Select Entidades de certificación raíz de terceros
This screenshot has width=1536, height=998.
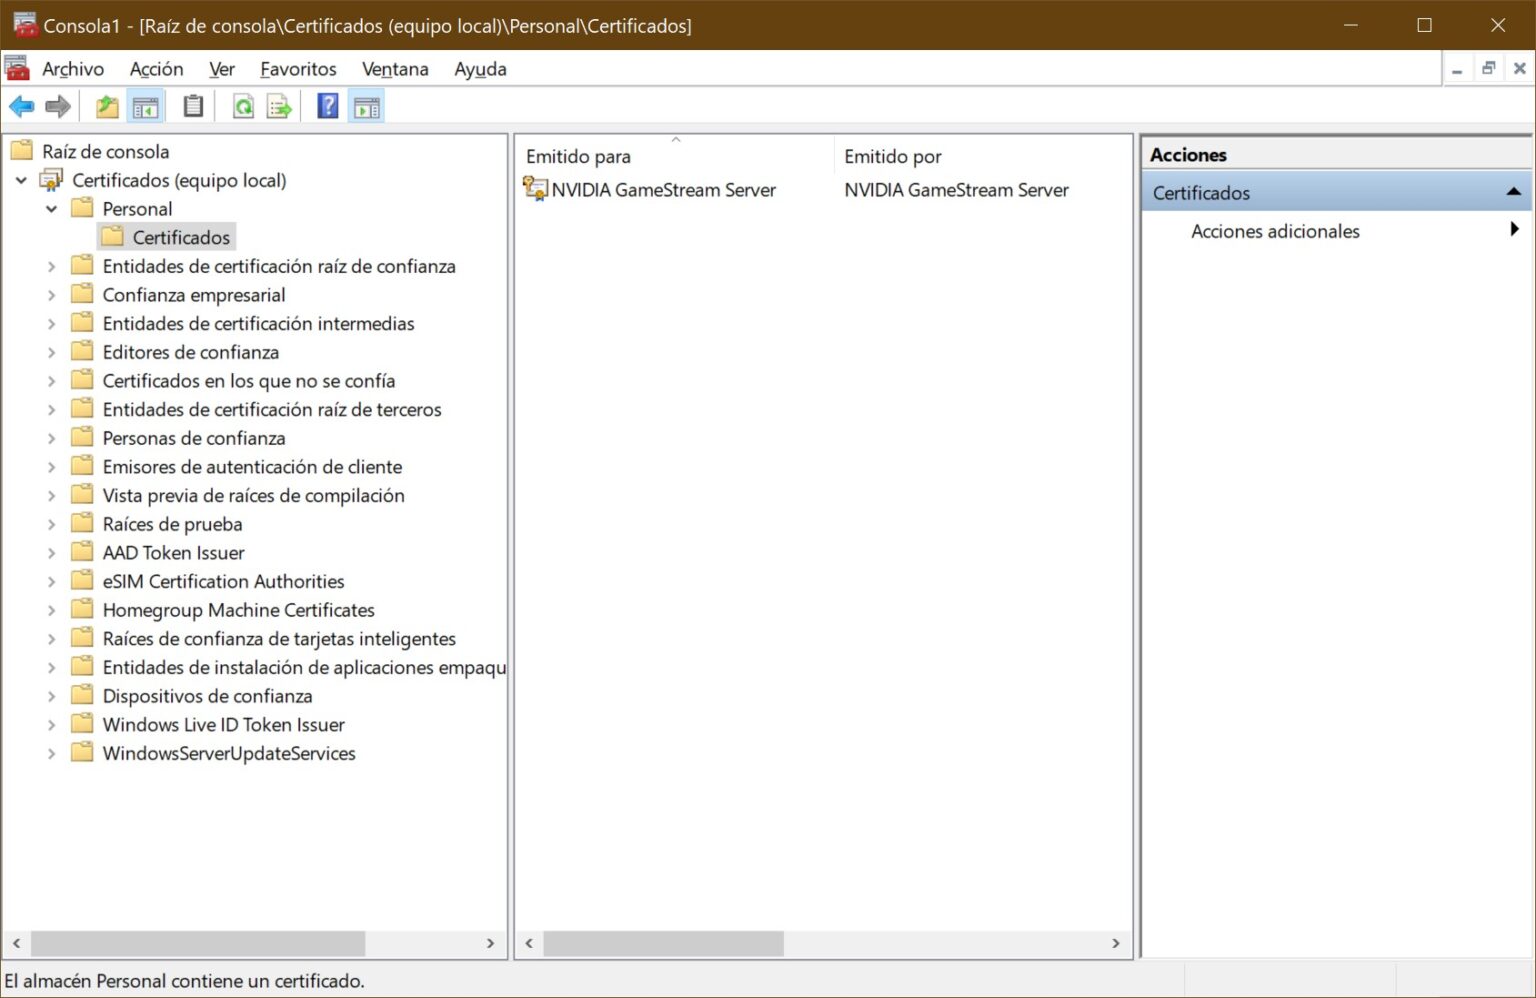(271, 409)
